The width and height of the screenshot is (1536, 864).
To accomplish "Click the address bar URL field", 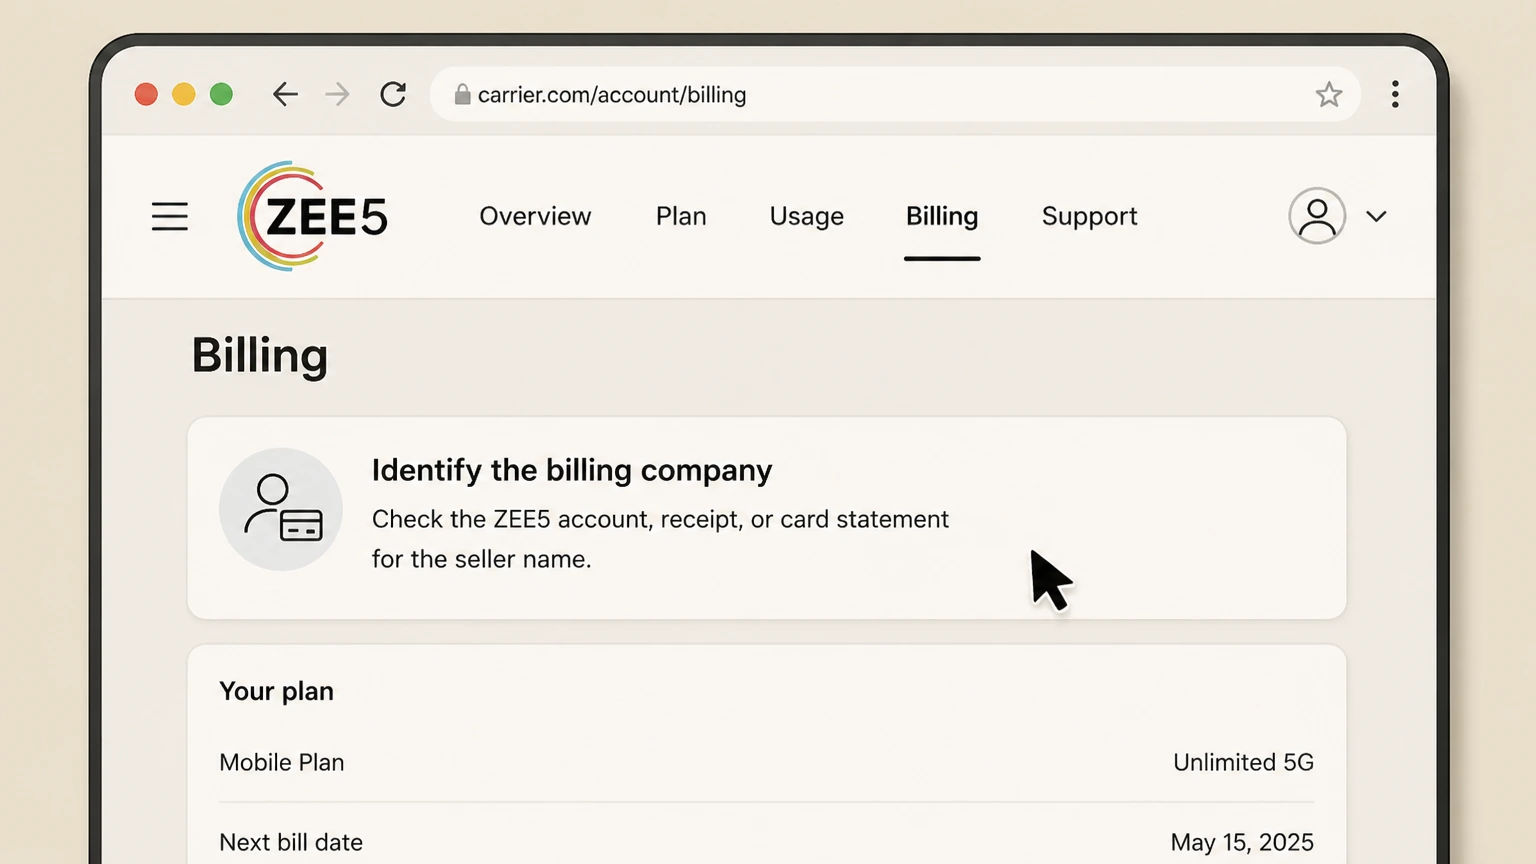I will pyautogui.click(x=895, y=94).
